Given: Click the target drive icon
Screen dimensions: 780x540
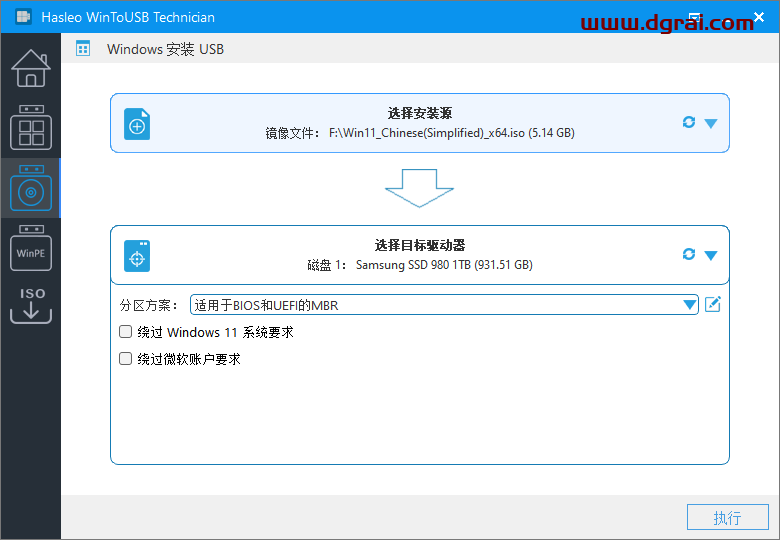Looking at the screenshot, I should point(137,256).
